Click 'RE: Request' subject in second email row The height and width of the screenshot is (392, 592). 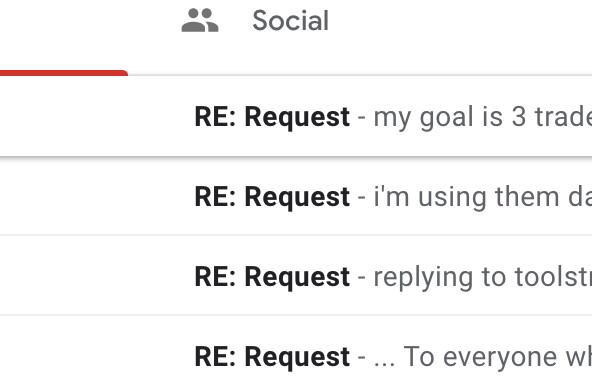click(272, 196)
